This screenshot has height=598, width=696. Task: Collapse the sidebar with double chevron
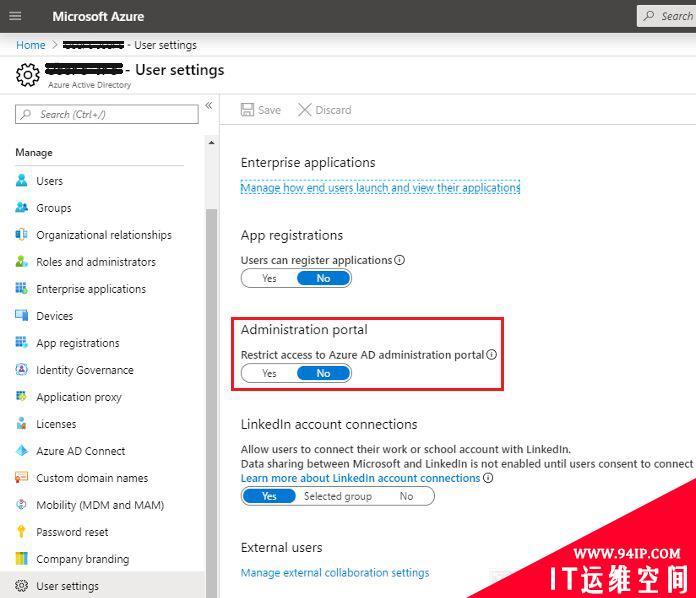coord(209,105)
